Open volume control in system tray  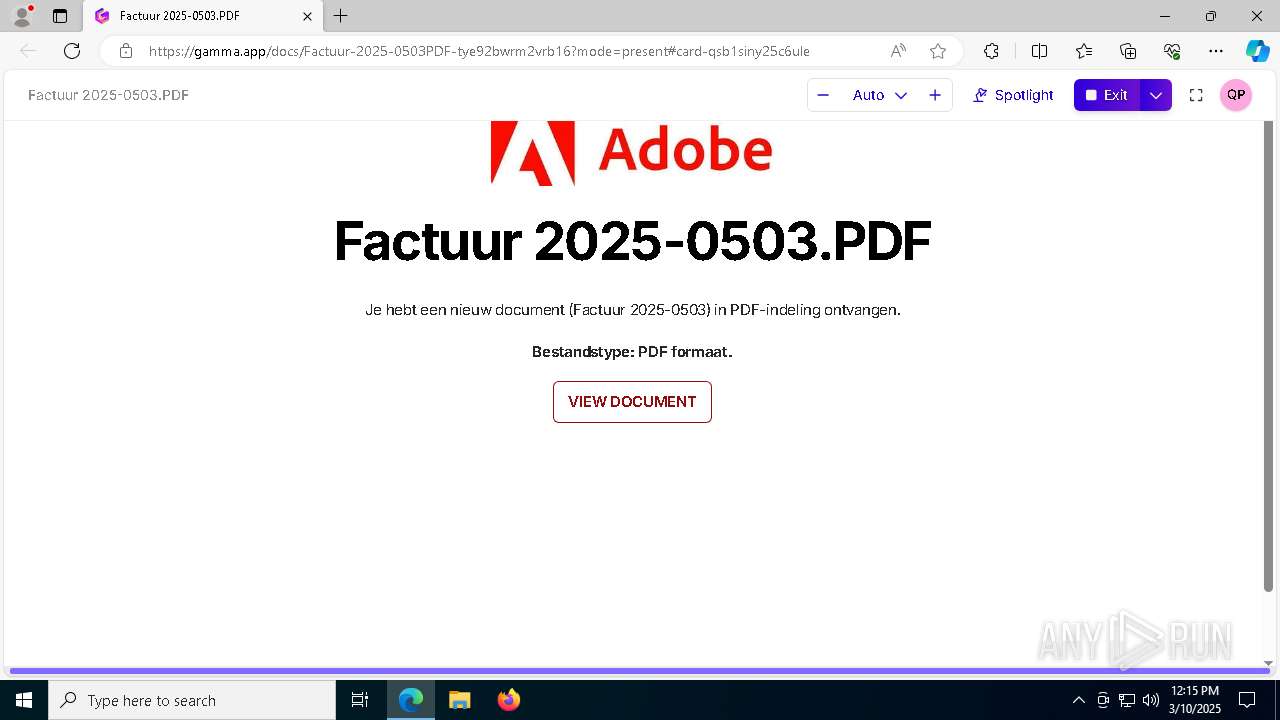(x=1151, y=700)
